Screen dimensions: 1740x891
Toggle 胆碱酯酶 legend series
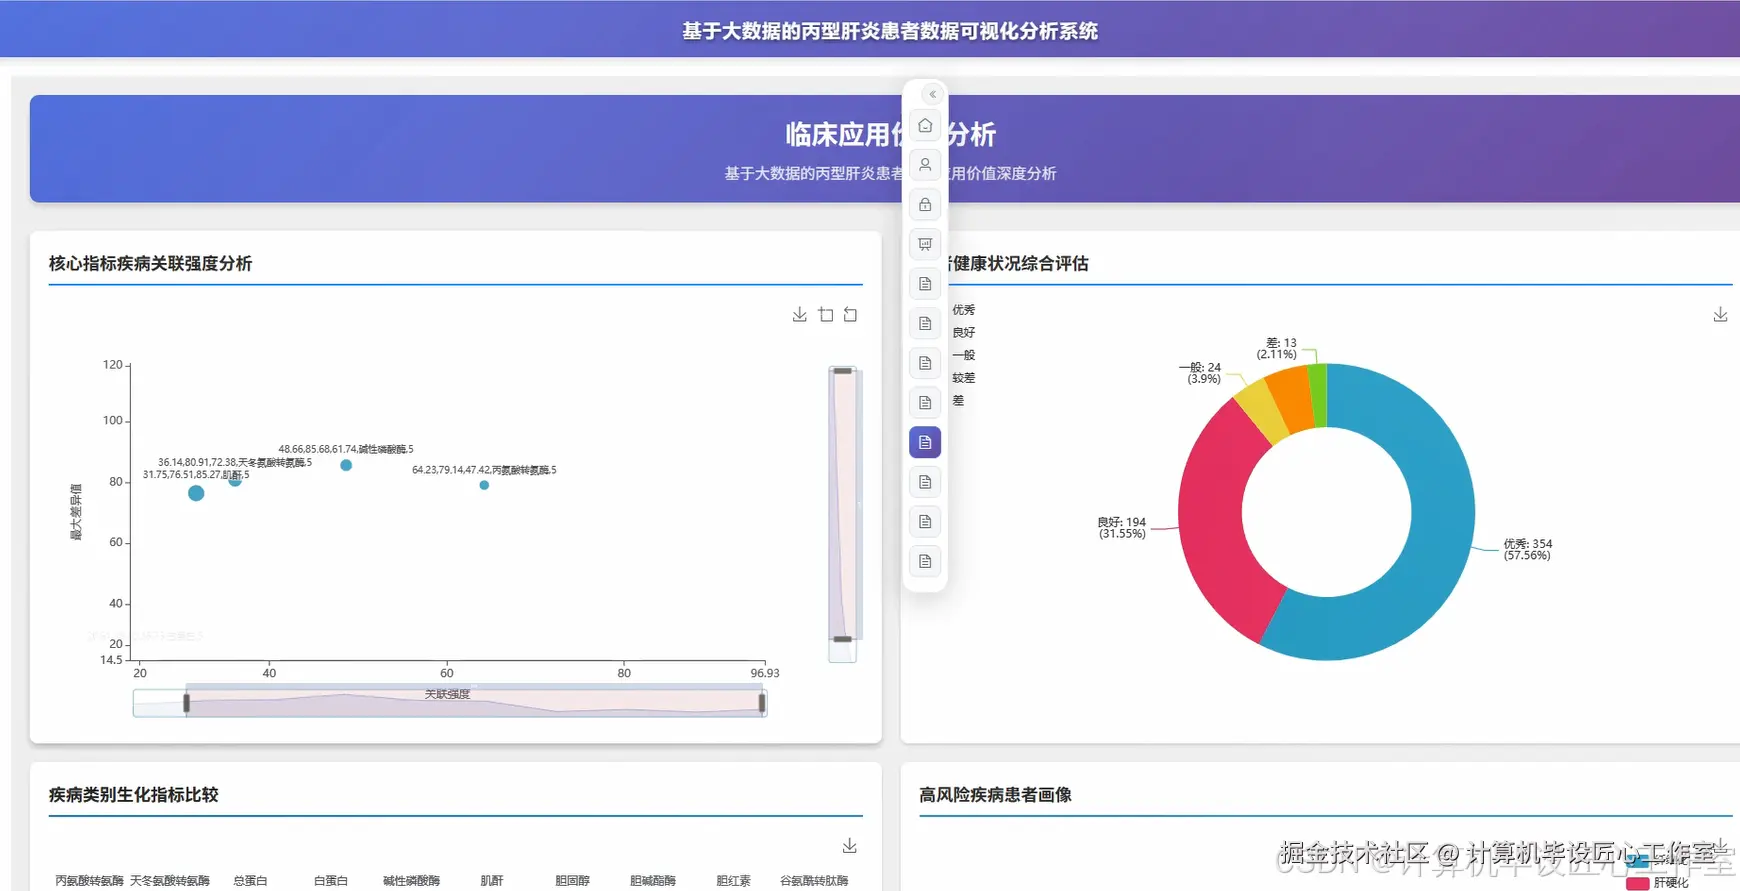[653, 881]
